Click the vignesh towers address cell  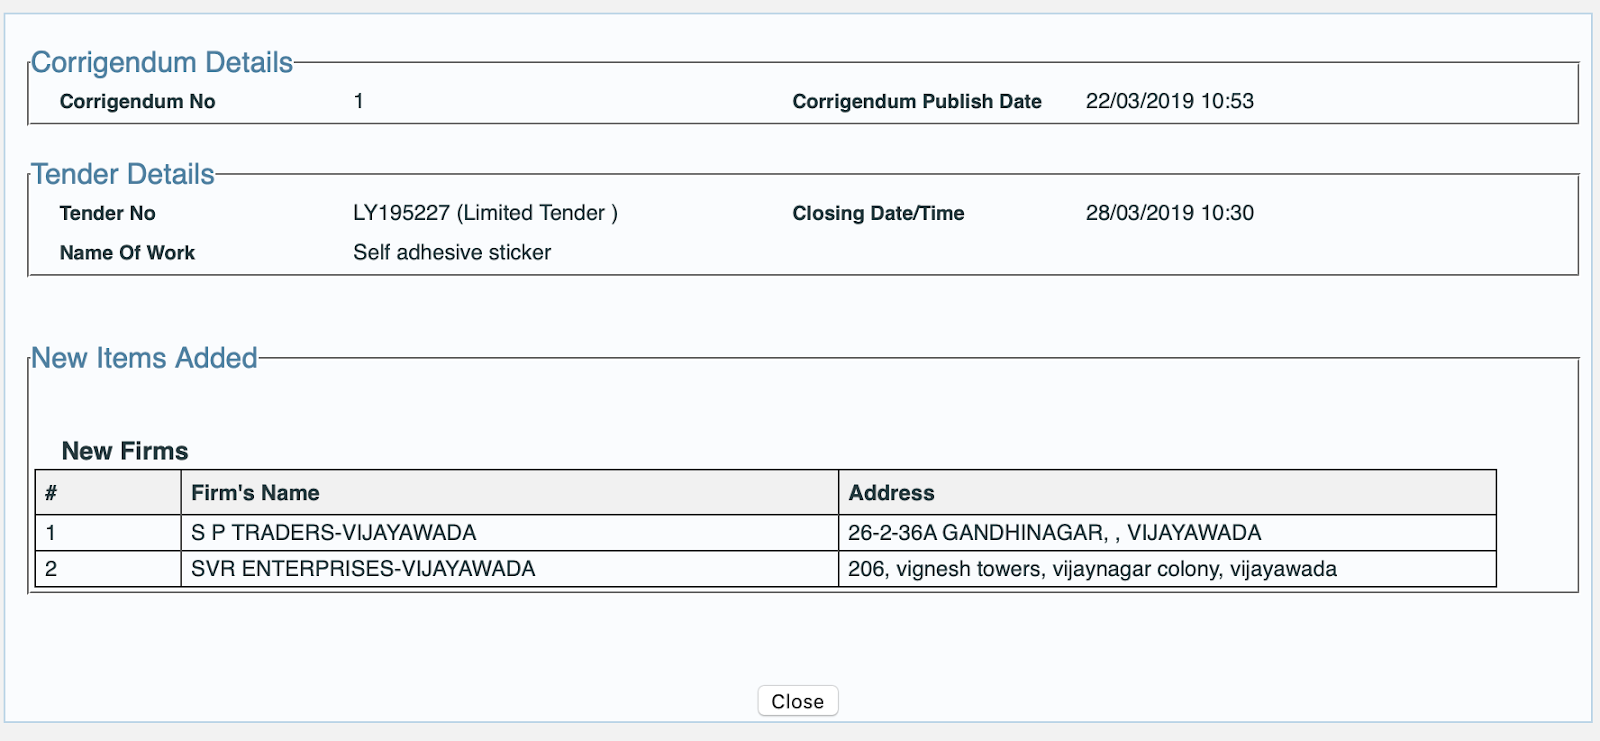point(1093,568)
